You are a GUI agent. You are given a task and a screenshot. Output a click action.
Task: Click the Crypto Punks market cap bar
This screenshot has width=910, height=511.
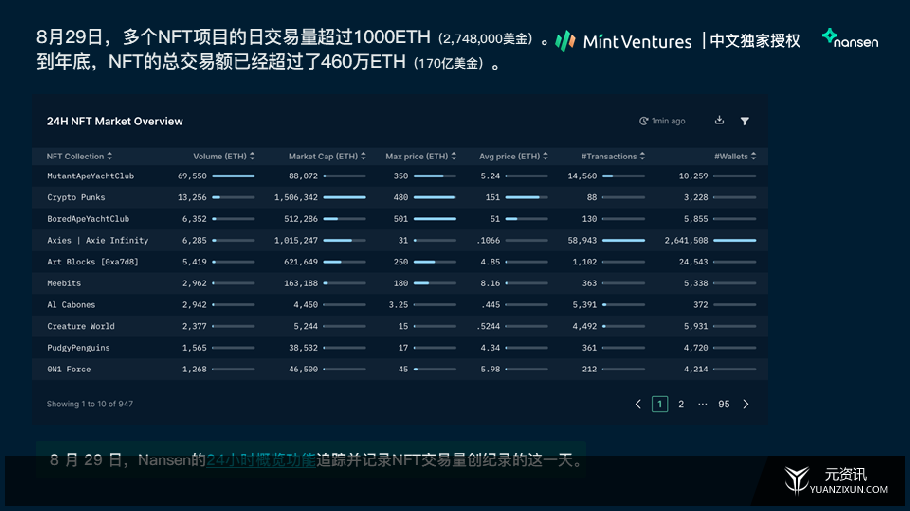[344, 197]
